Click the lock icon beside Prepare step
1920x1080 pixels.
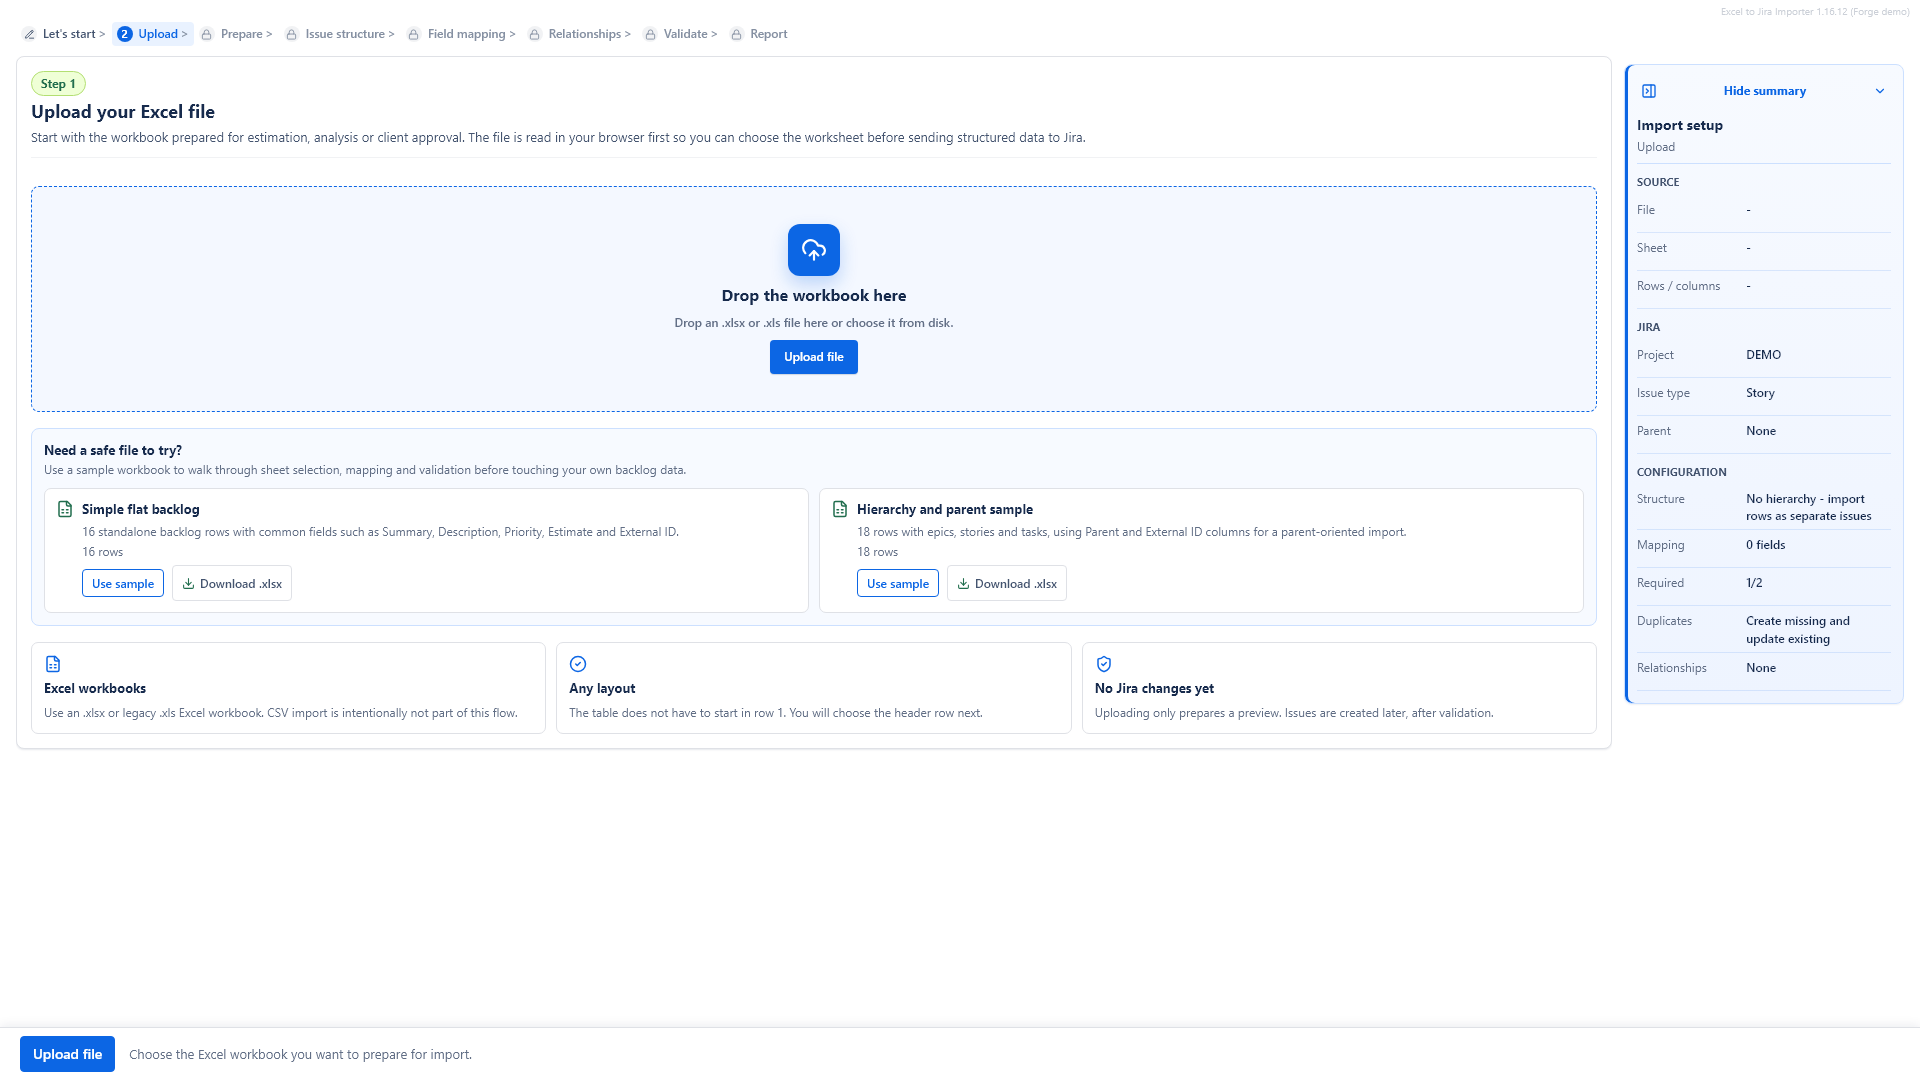click(x=207, y=34)
